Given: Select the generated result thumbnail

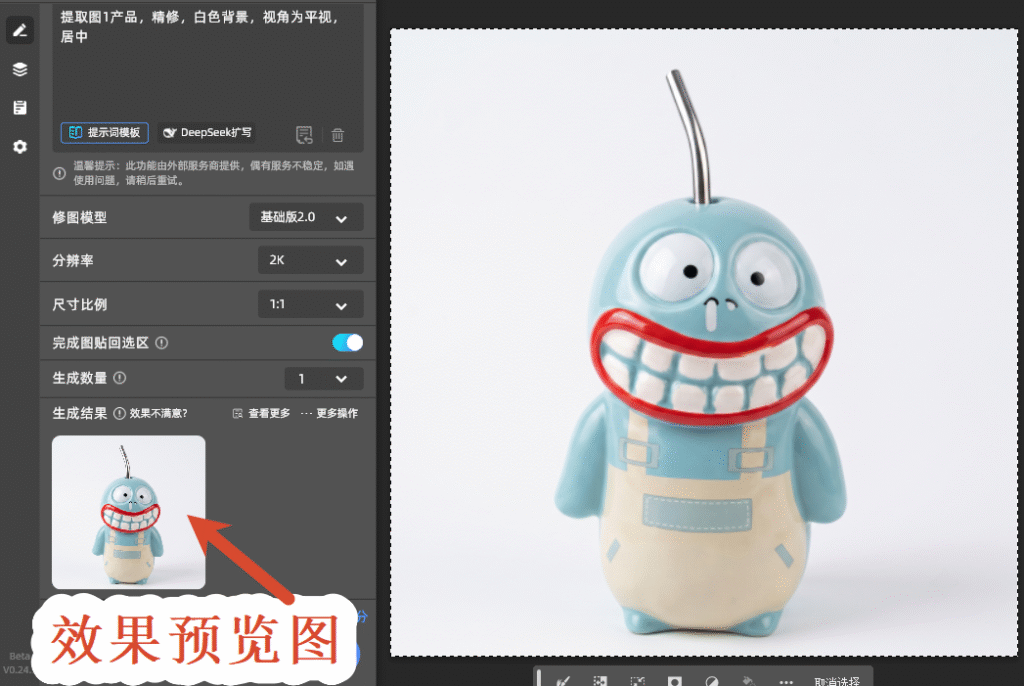Looking at the screenshot, I should (129, 512).
